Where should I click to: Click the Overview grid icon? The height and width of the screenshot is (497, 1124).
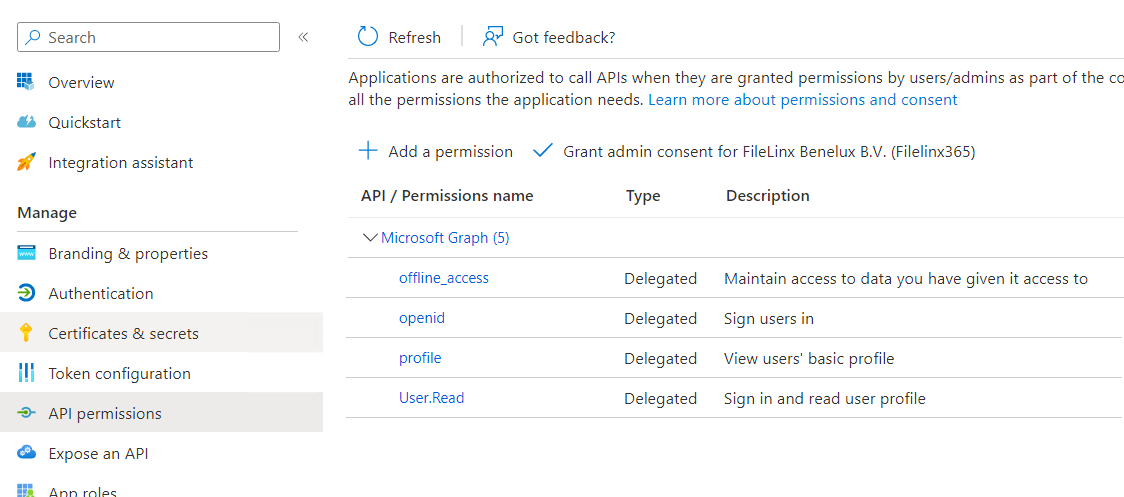(x=26, y=82)
